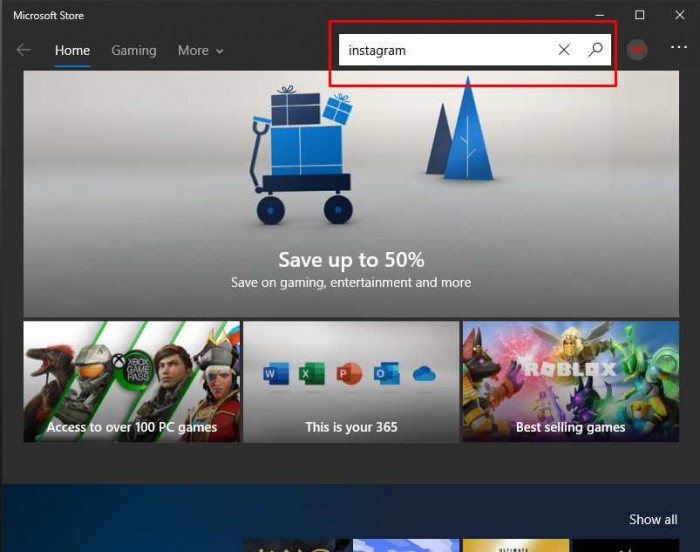The image size is (700, 552).
Task: Open the Save up to 50% banner
Action: tap(351, 194)
